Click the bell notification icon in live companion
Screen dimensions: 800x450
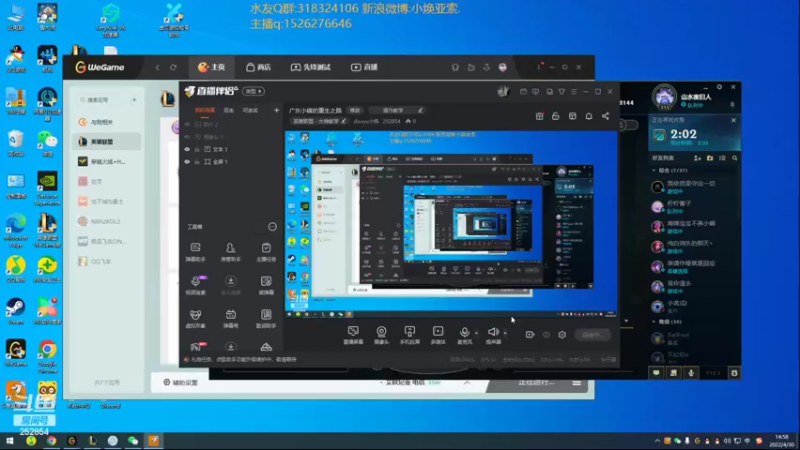pyautogui.click(x=589, y=116)
